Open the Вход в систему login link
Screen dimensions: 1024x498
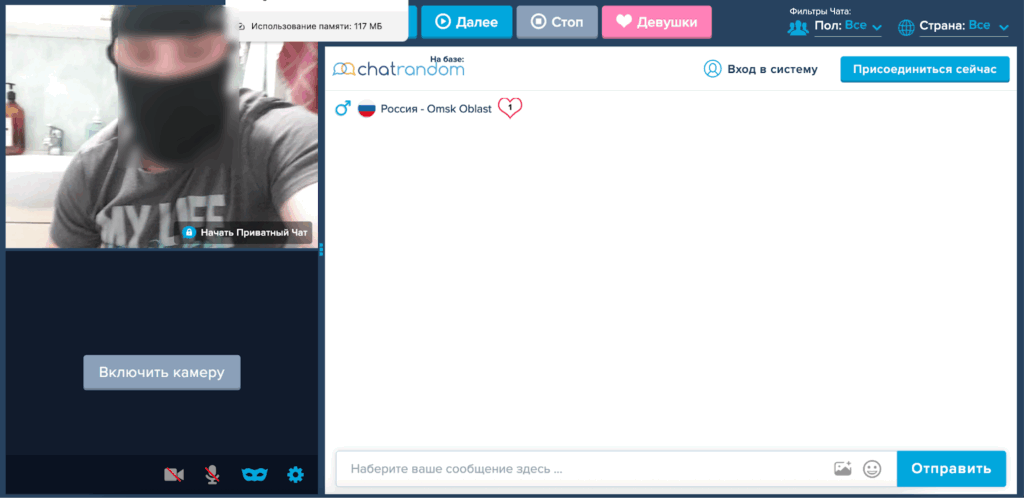pyautogui.click(x=760, y=69)
